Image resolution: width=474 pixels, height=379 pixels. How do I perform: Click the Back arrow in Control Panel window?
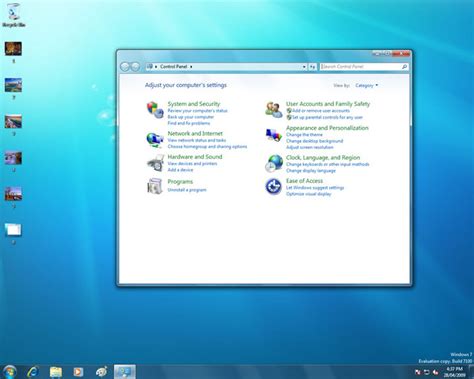(125, 67)
